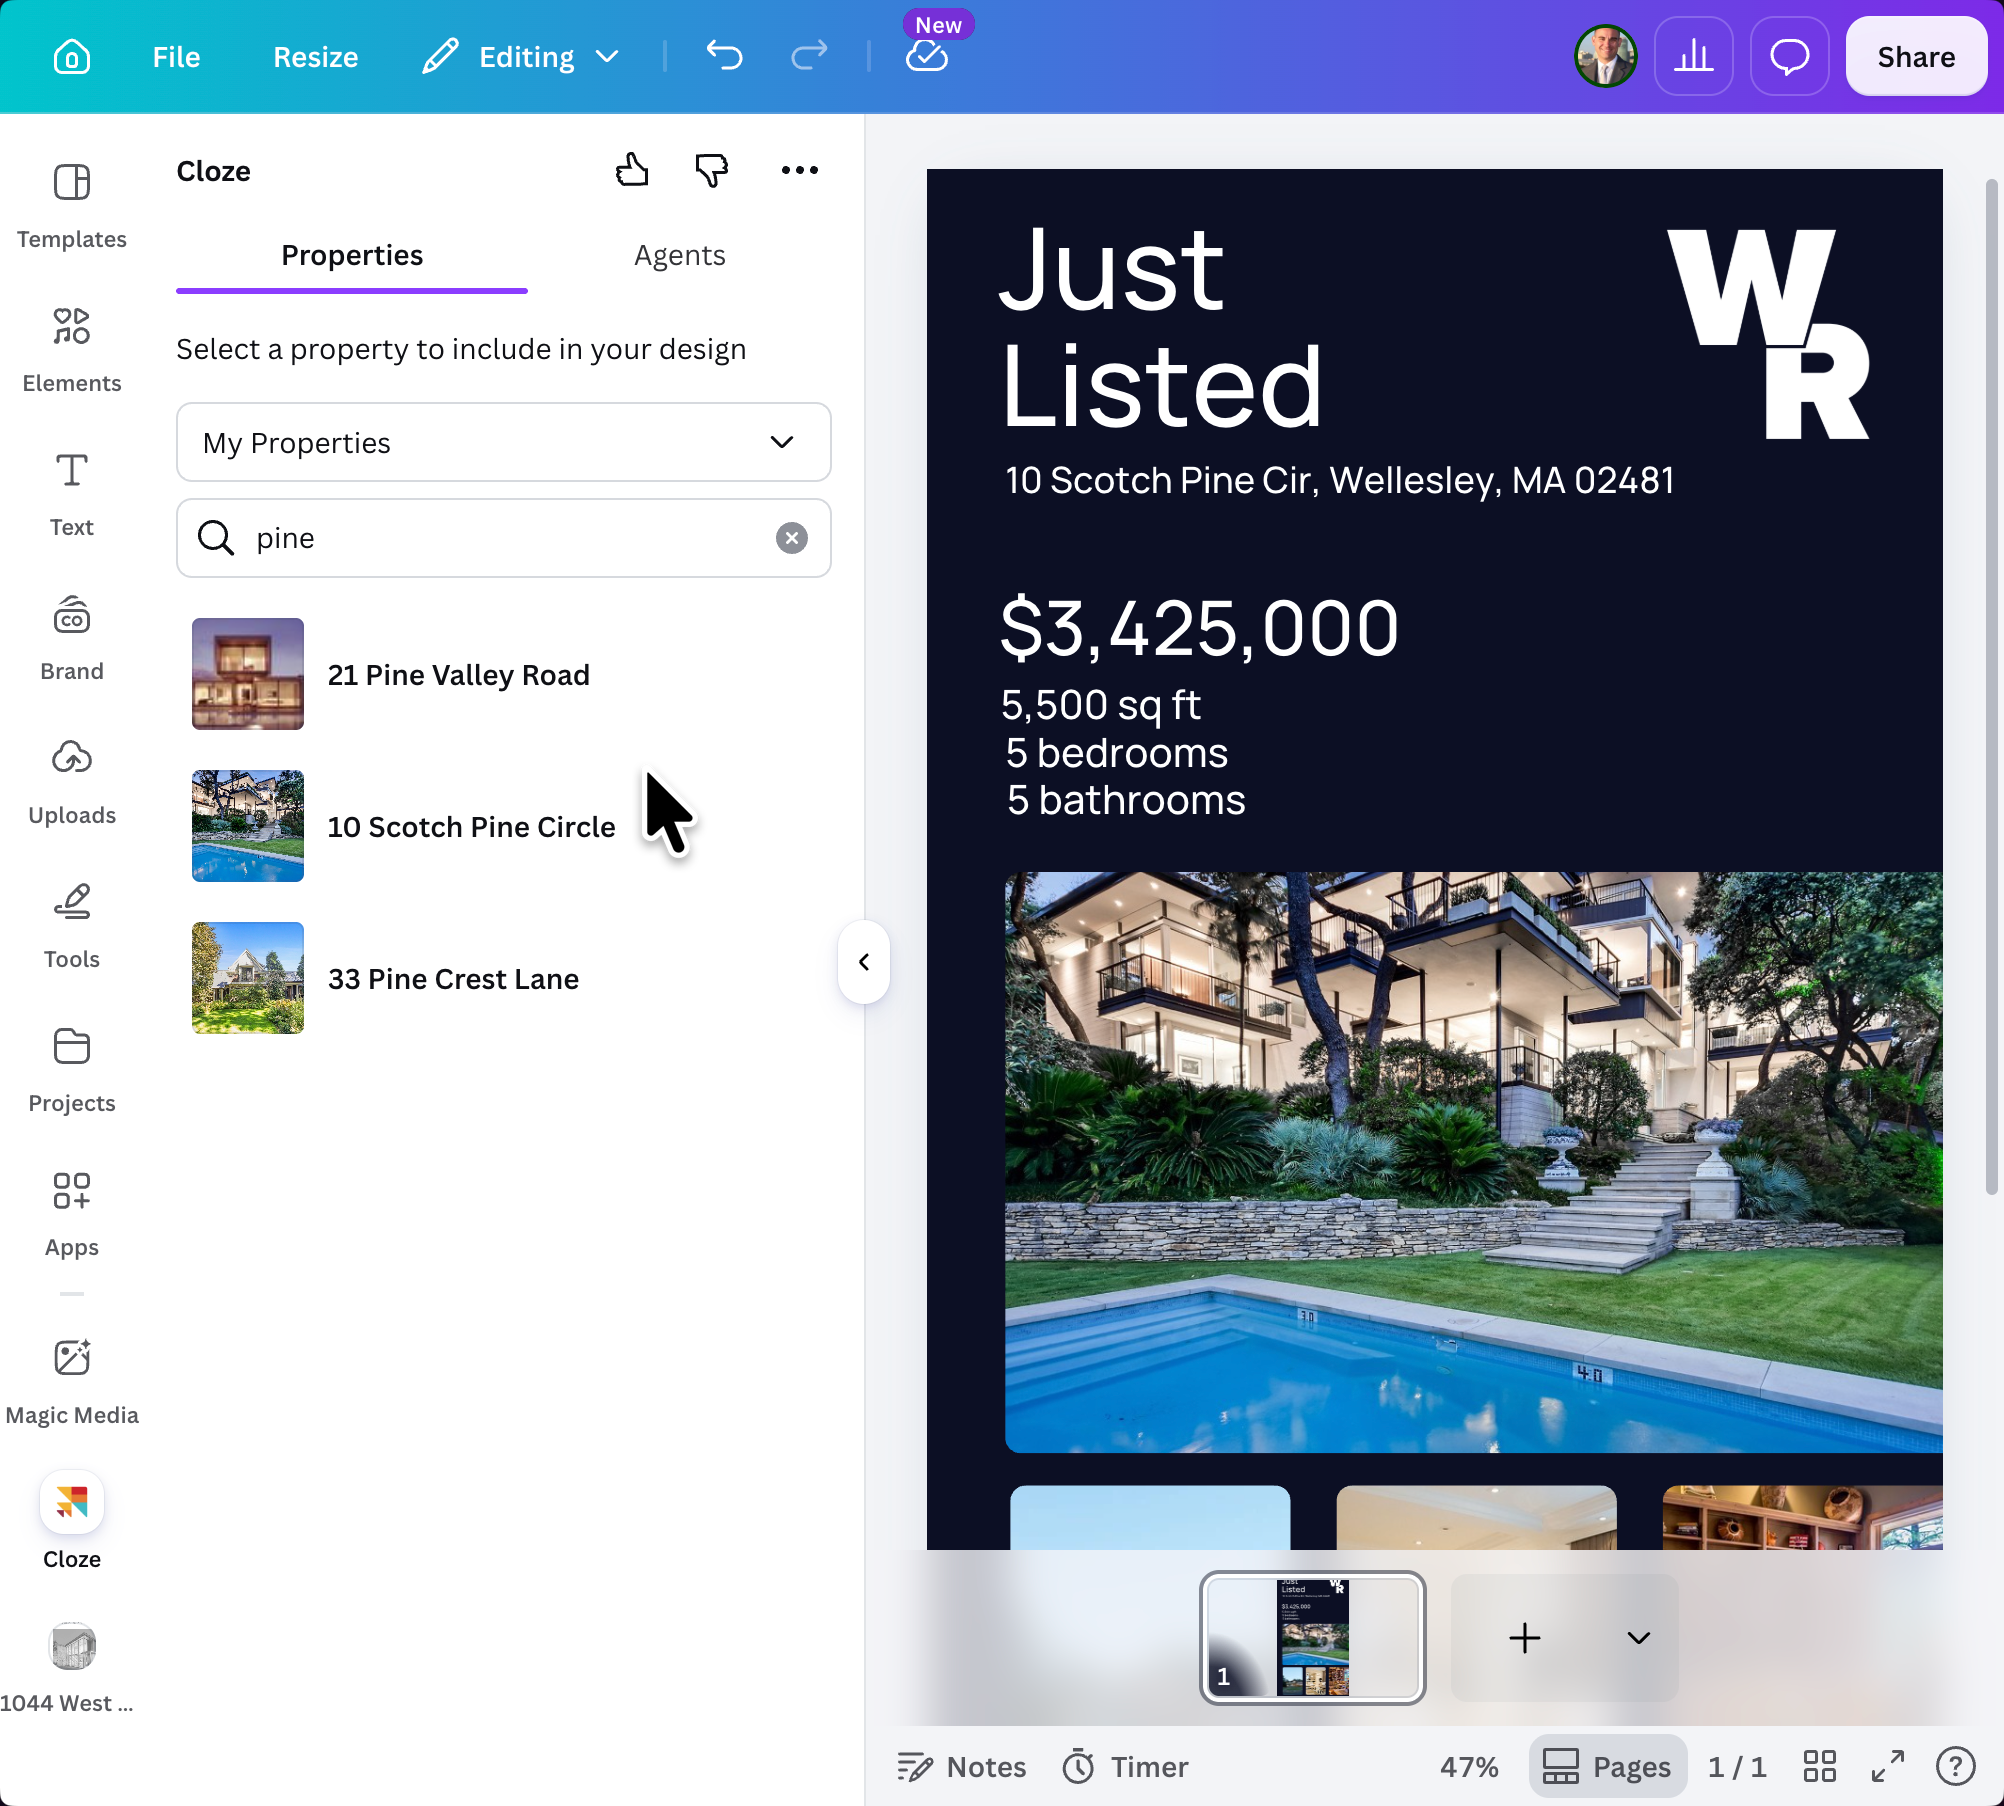The image size is (2004, 1806).
Task: Give the Cloze app a thumbs up
Action: coord(632,170)
